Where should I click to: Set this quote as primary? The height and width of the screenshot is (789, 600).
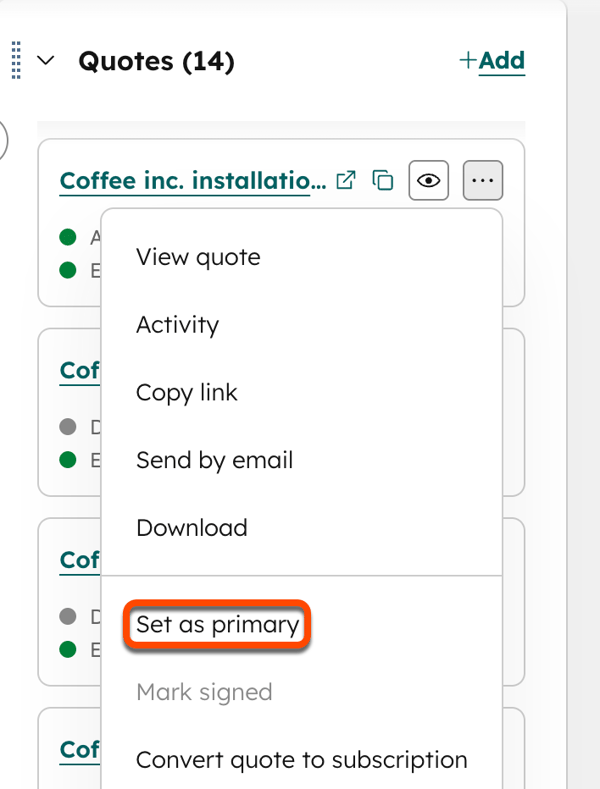pyautogui.click(x=217, y=624)
